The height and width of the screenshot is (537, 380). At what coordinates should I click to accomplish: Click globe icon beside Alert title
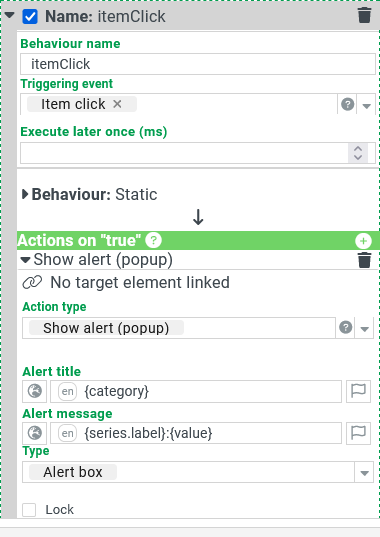35,391
